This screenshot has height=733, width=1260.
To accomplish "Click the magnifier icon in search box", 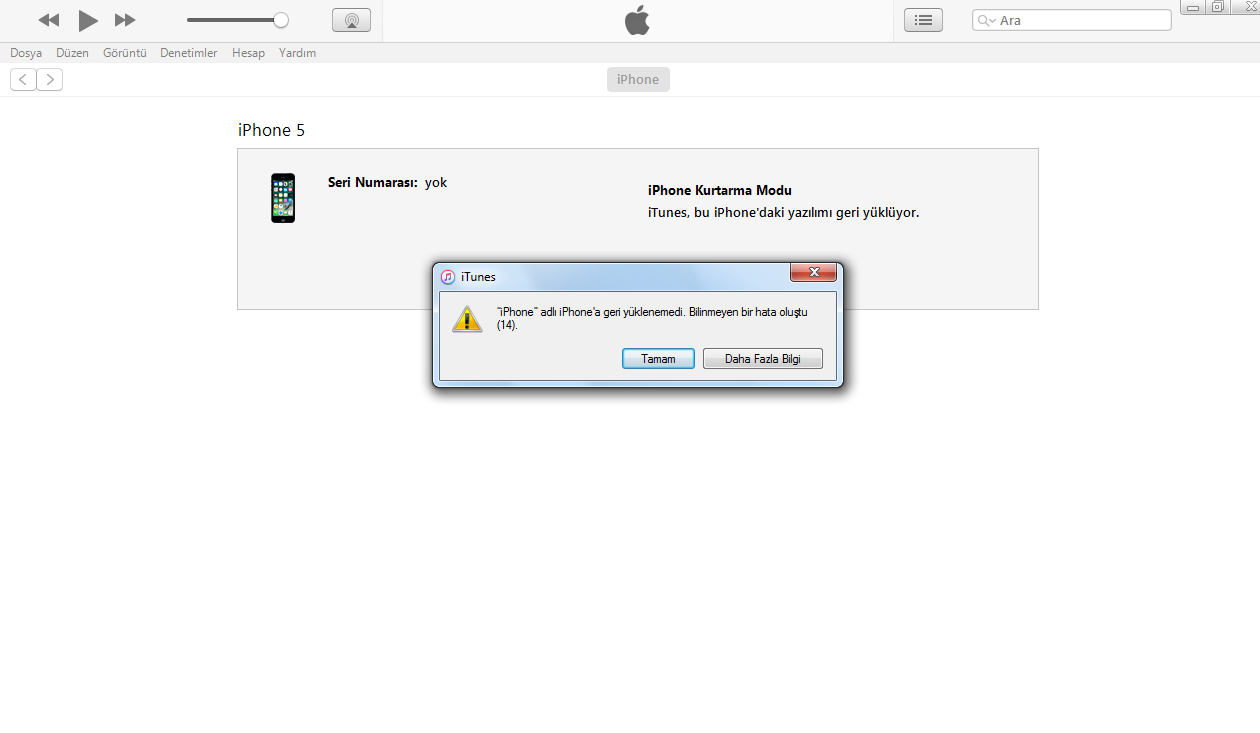I will [986, 20].
